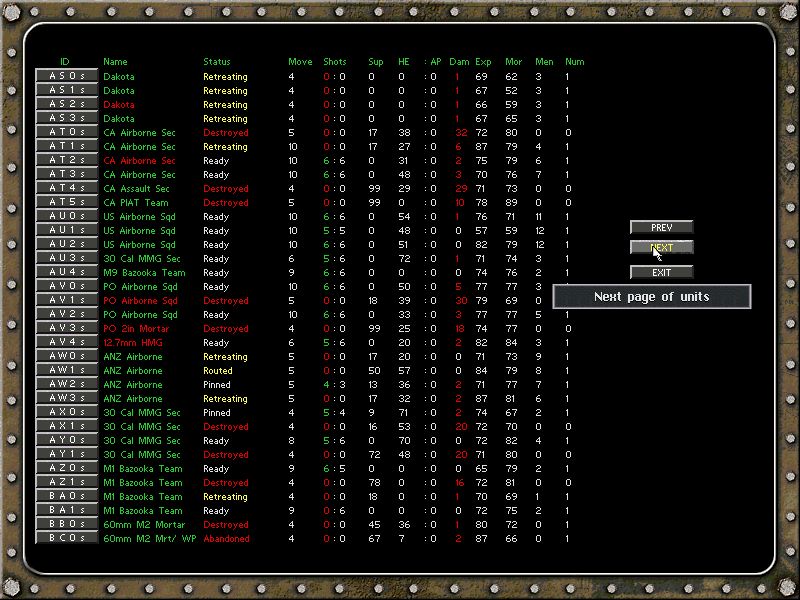Select unit ID button AX0
Screen dimensions: 800x600
[66, 412]
